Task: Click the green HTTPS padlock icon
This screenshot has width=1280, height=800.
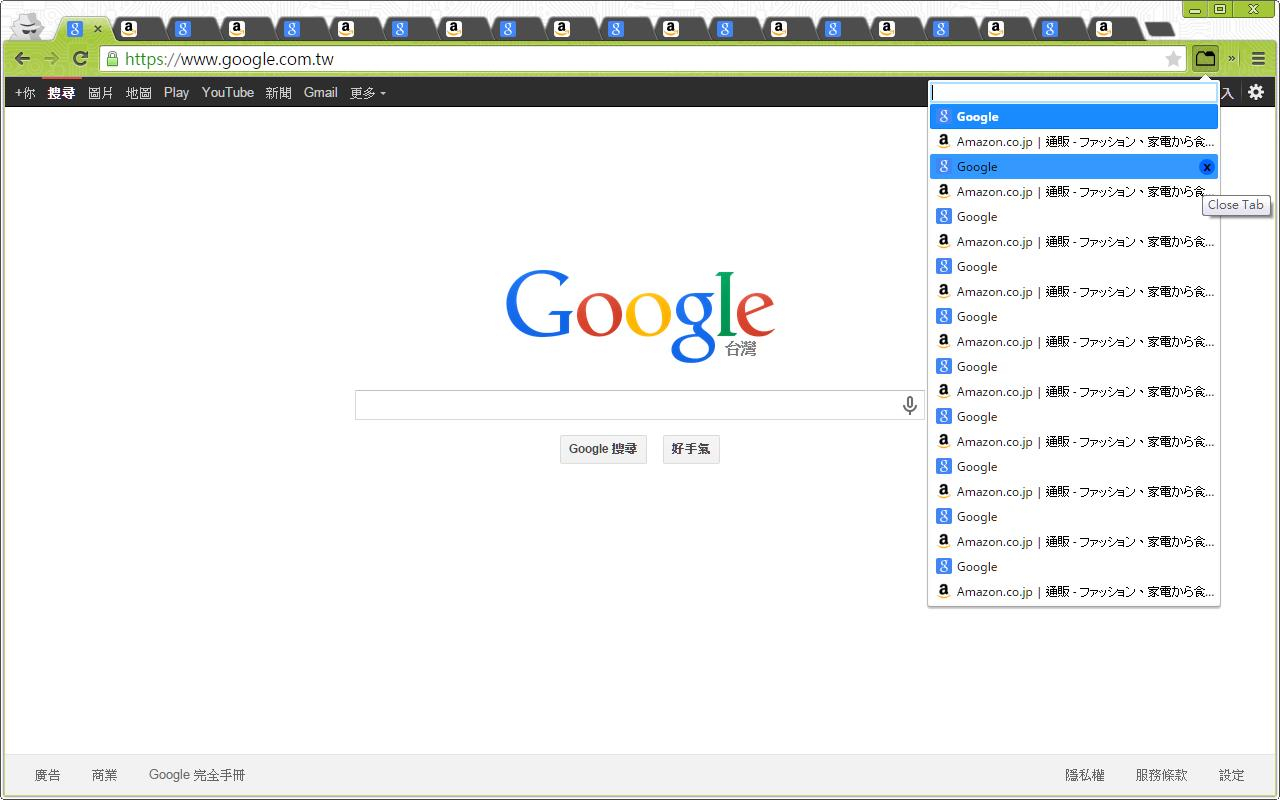Action: click(112, 59)
